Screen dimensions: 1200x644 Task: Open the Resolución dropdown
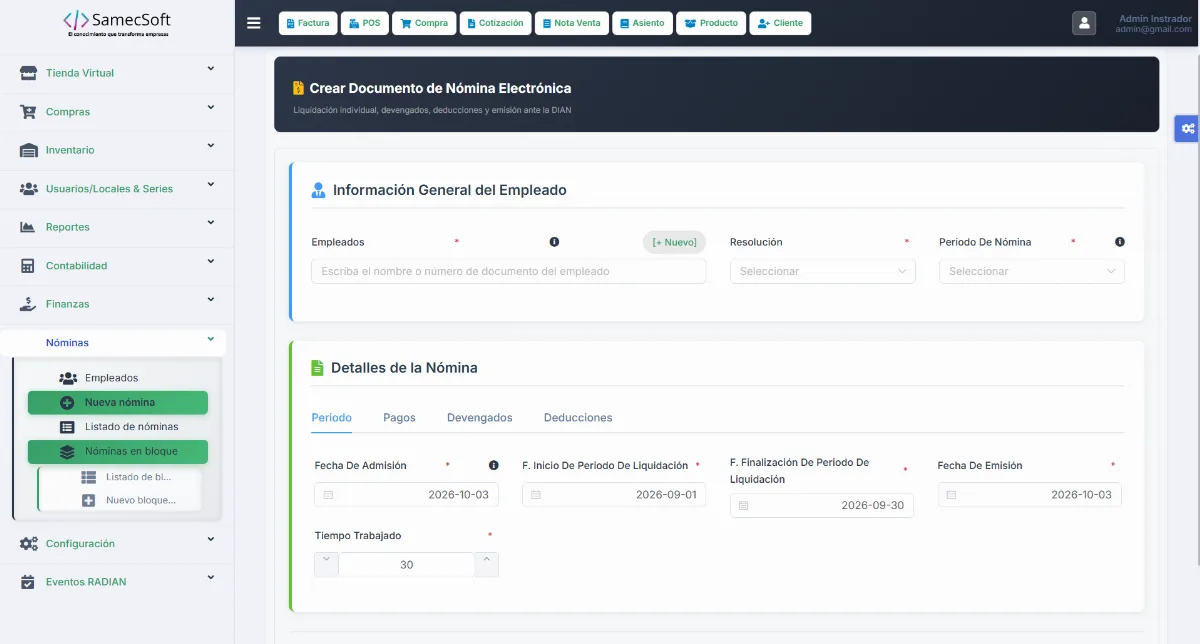[x=822, y=271]
